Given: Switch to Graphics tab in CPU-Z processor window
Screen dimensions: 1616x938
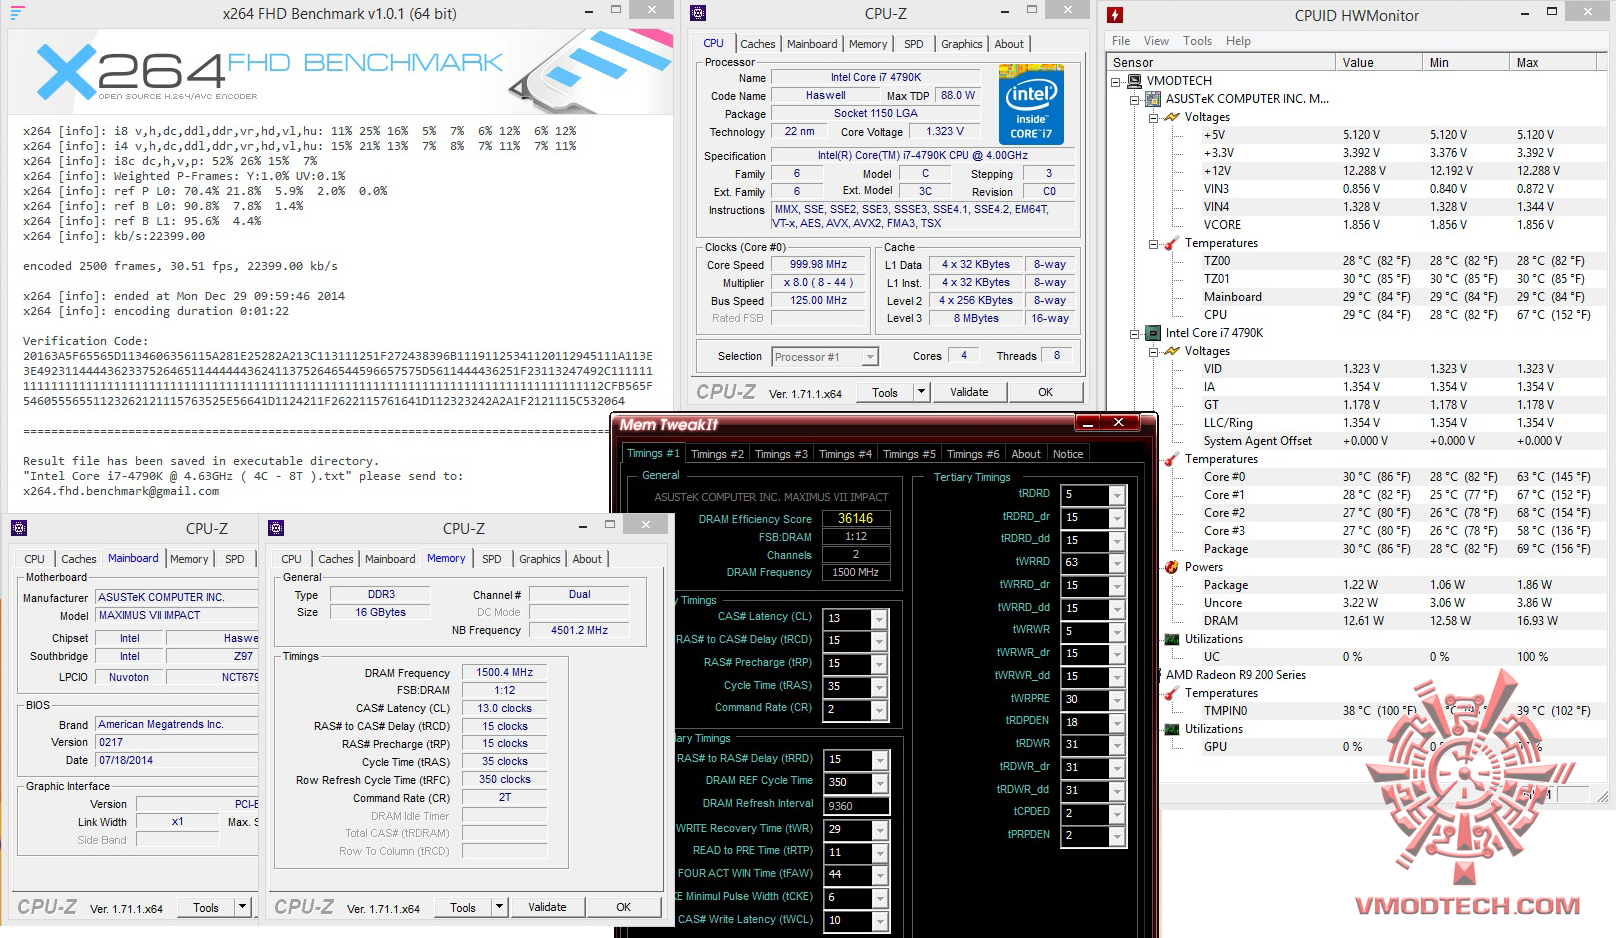Looking at the screenshot, I should pos(961,44).
